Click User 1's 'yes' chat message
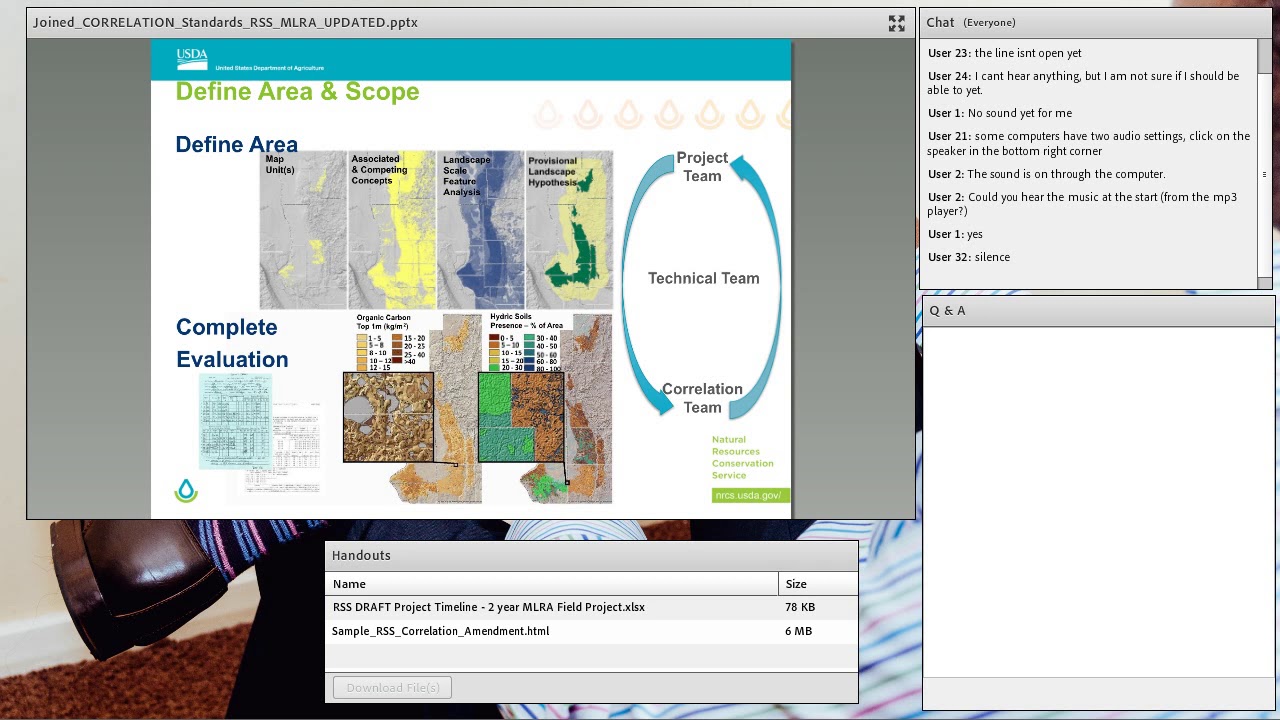The width and height of the screenshot is (1280, 720). pos(955,234)
